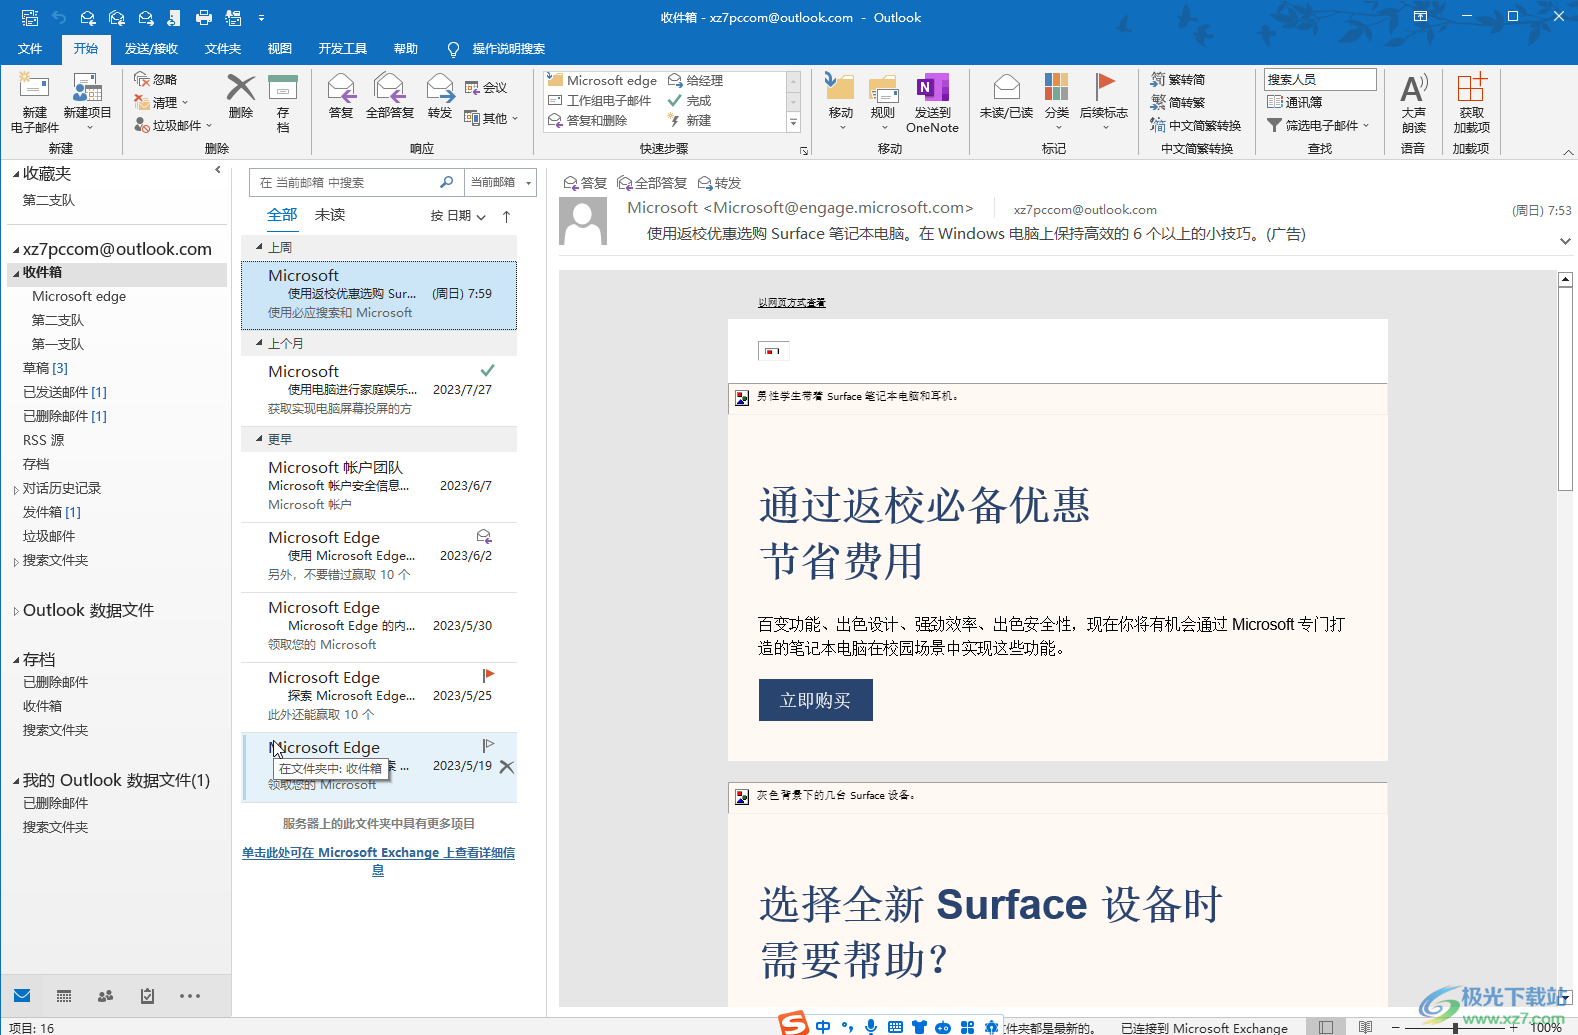The image size is (1578, 1035).
Task: Toggle normal view layout in status bar
Action: 1325,1027
